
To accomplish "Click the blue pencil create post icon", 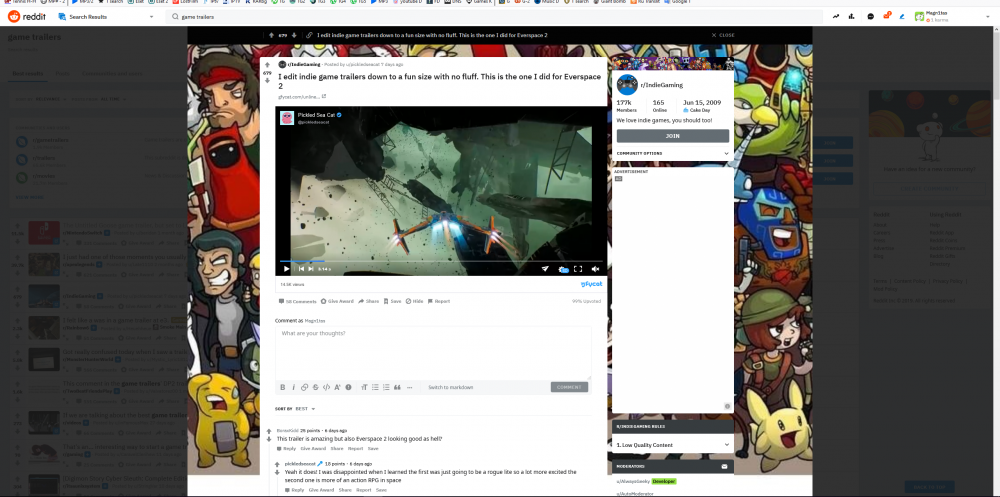I will click(x=902, y=17).
